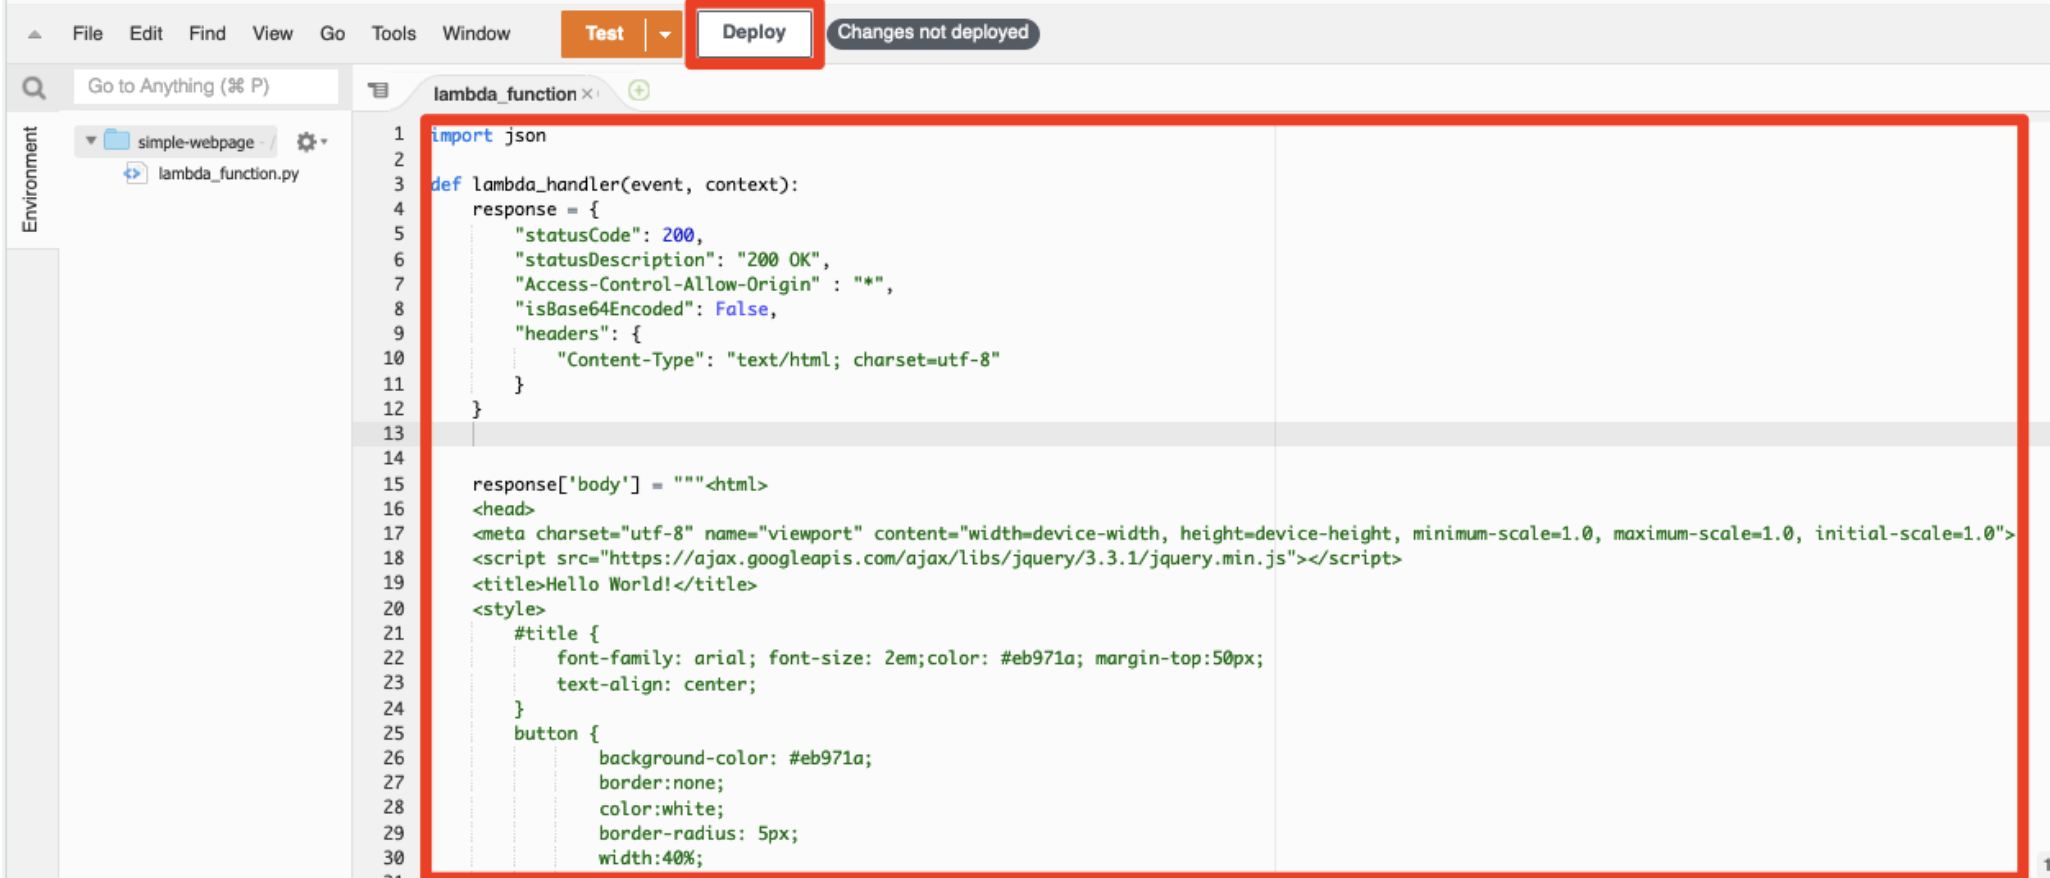Click the 'text-align: center;' line
The width and height of the screenshot is (2050, 878).
click(656, 685)
